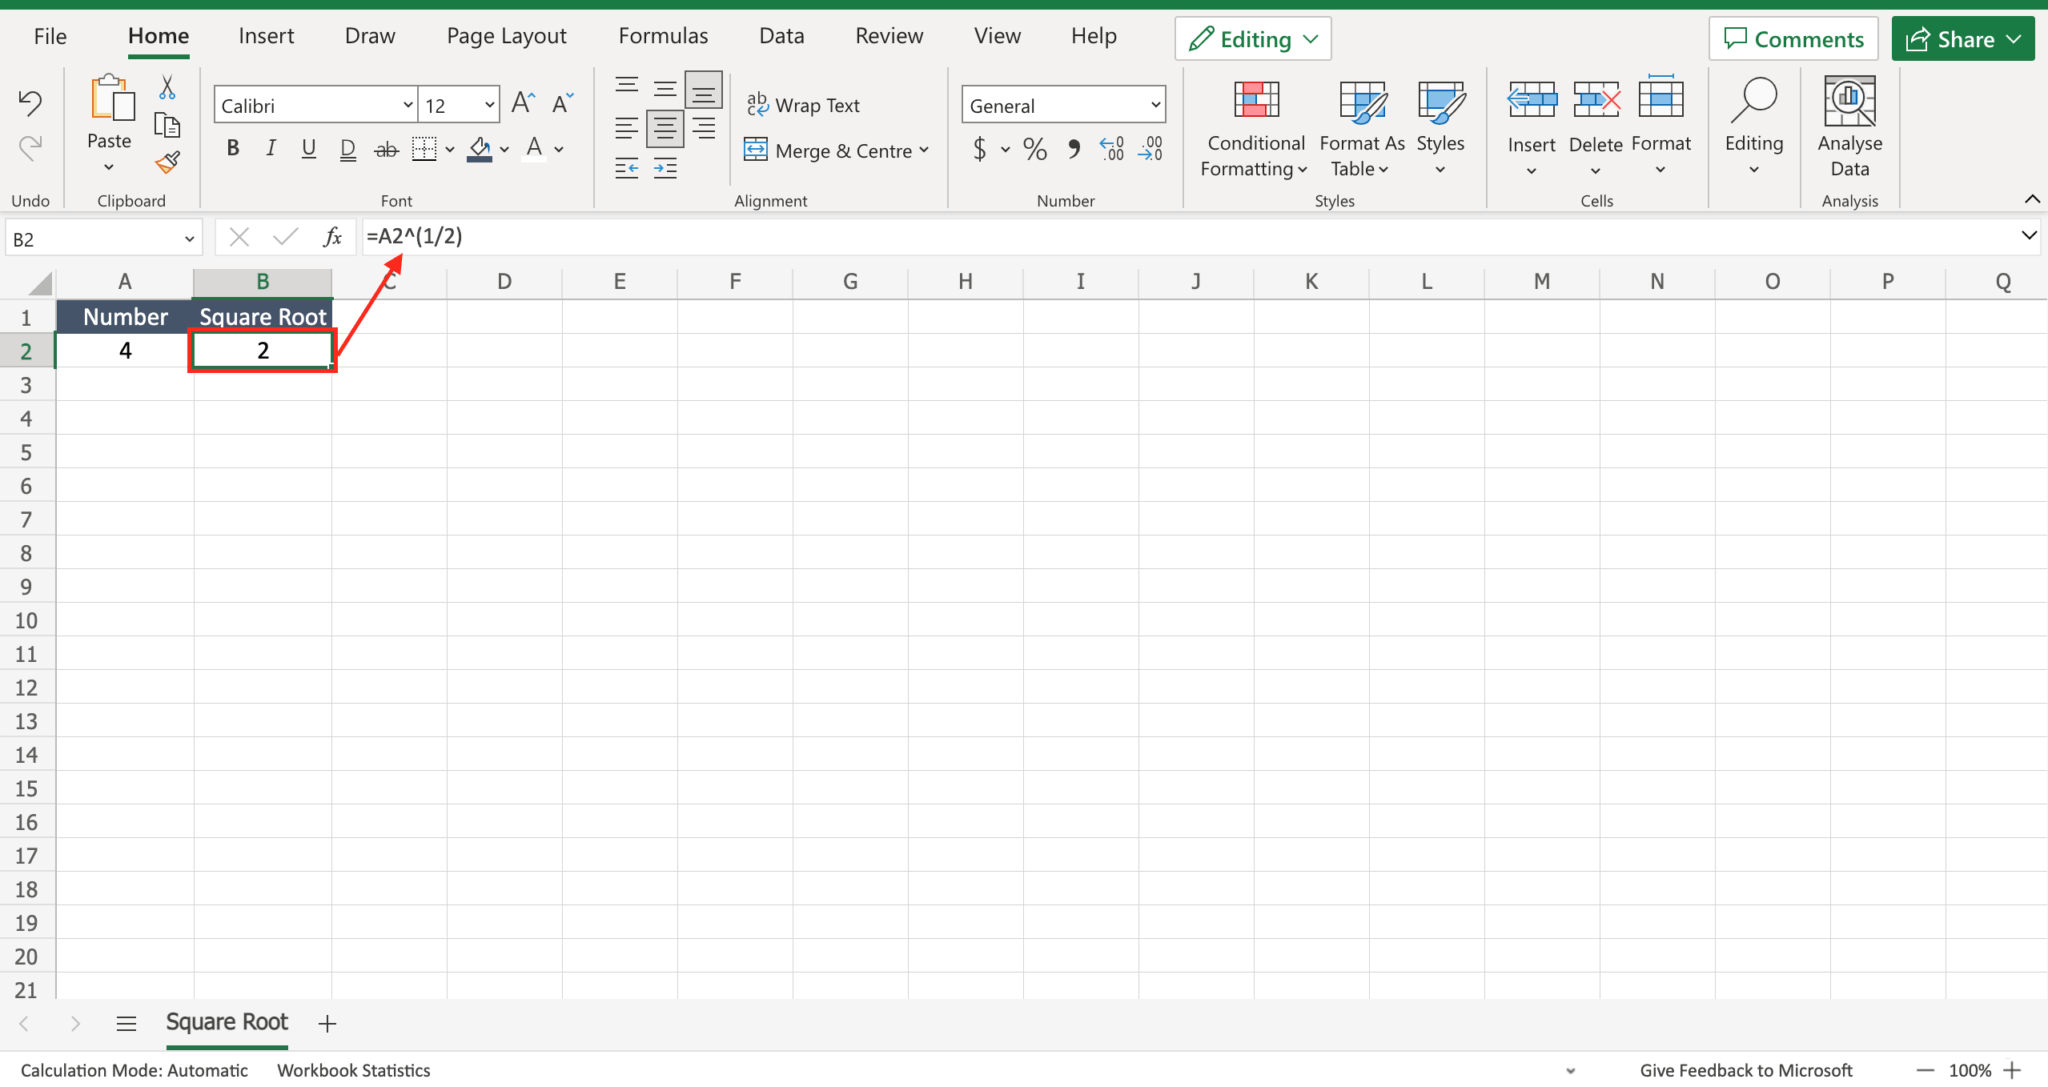Center align the cell contents
Viewport: 2048px width, 1087px height.
663,127
